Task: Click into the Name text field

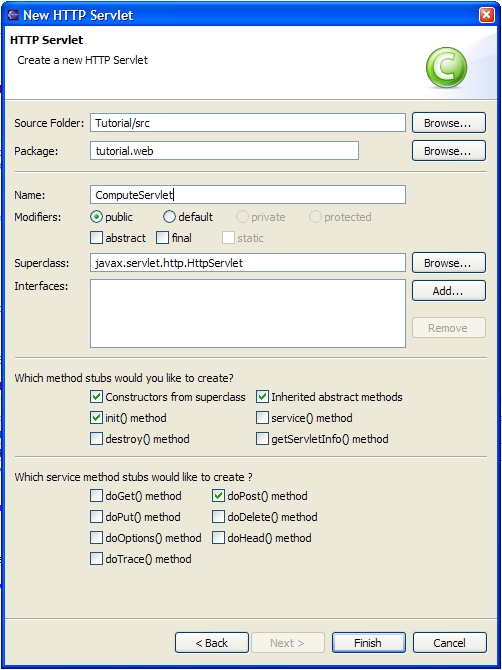Action: coord(248,195)
